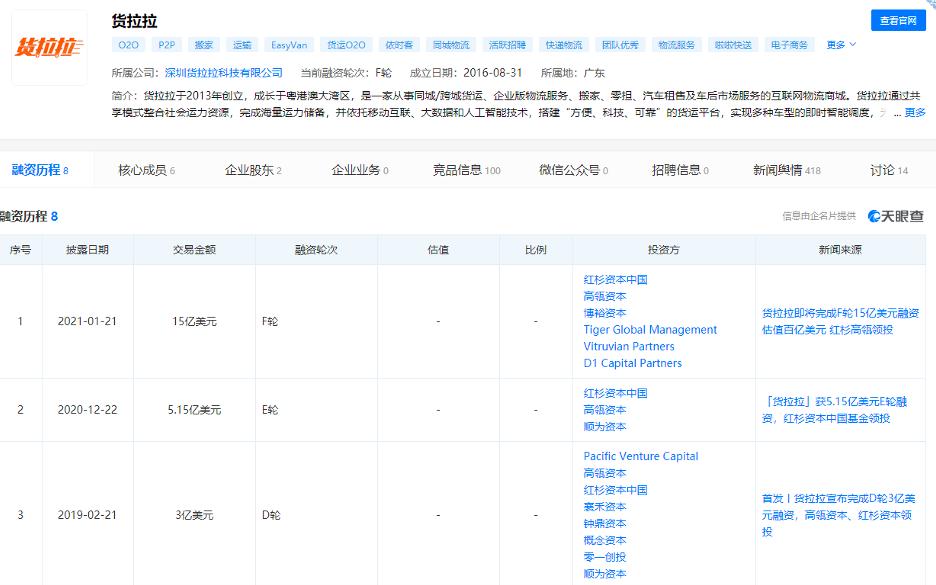Open Vitruvian Partners investor link

[629, 346]
